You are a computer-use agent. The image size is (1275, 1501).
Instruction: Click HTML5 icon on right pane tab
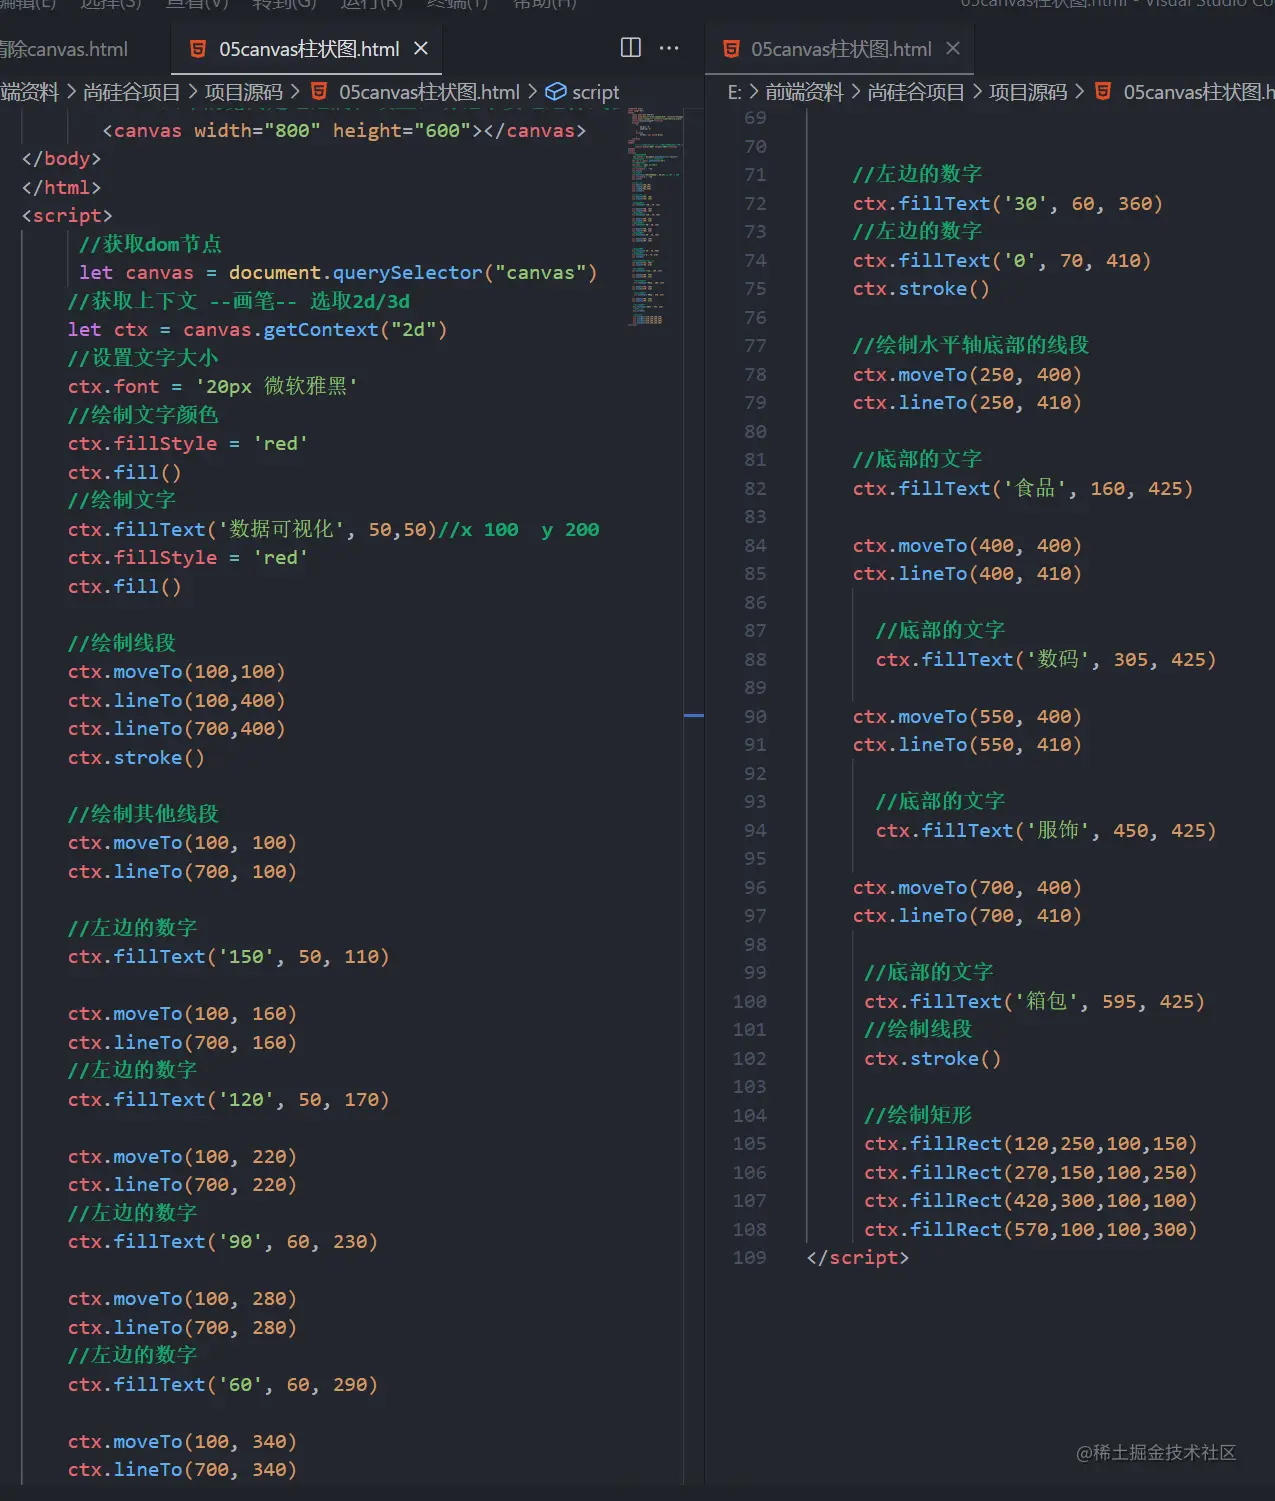click(x=731, y=48)
